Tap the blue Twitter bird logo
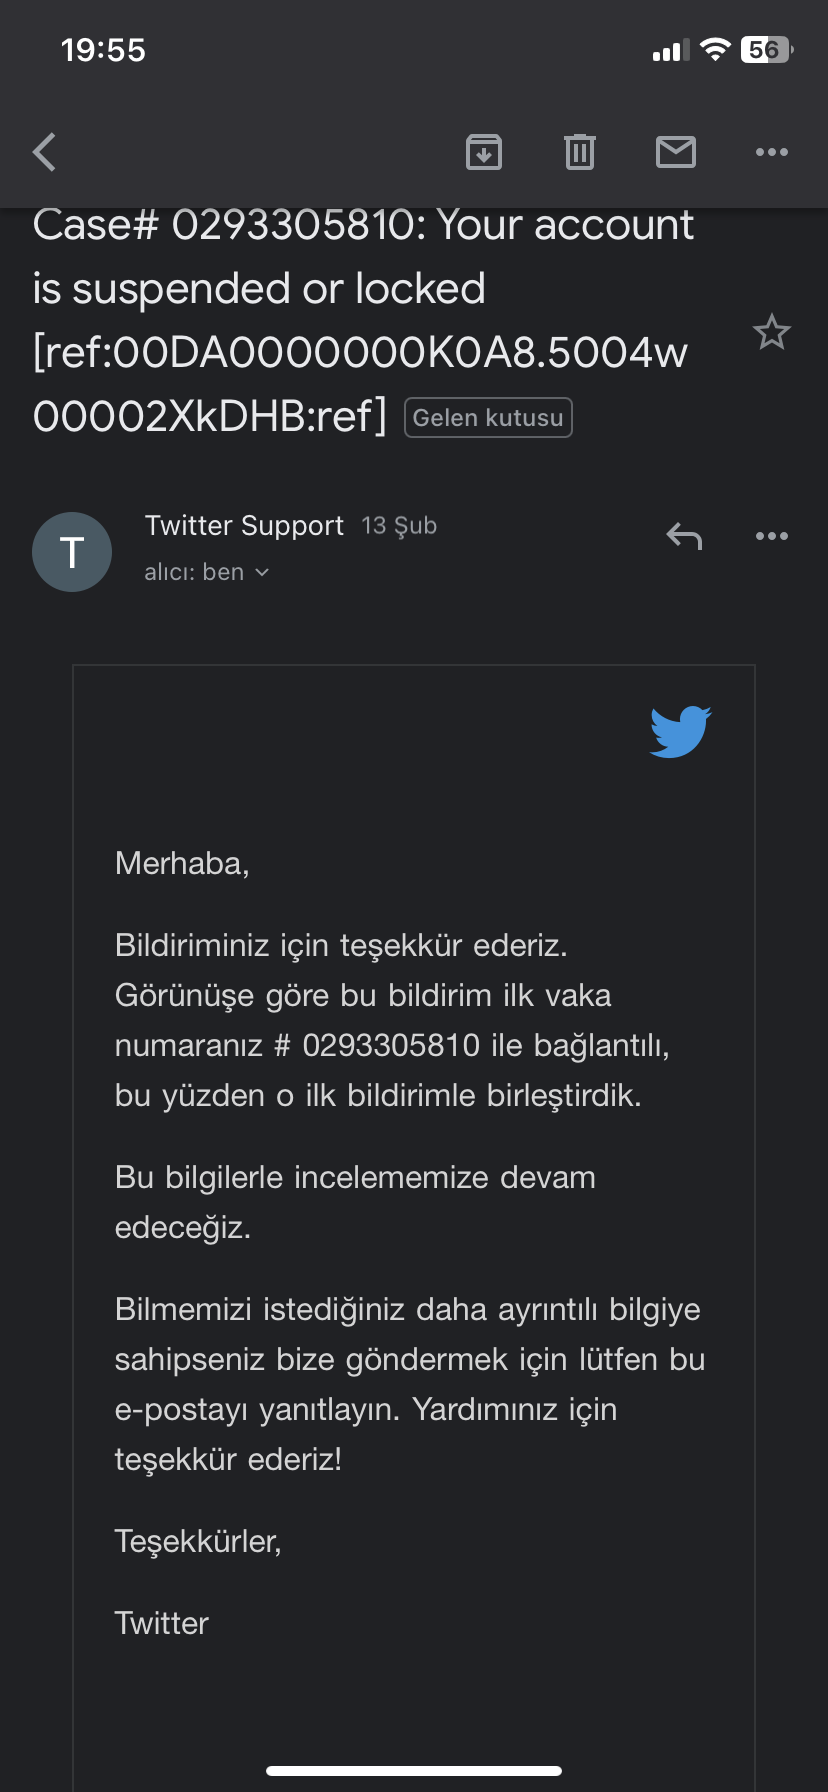Viewport: 828px width, 1792px height. coord(680,732)
